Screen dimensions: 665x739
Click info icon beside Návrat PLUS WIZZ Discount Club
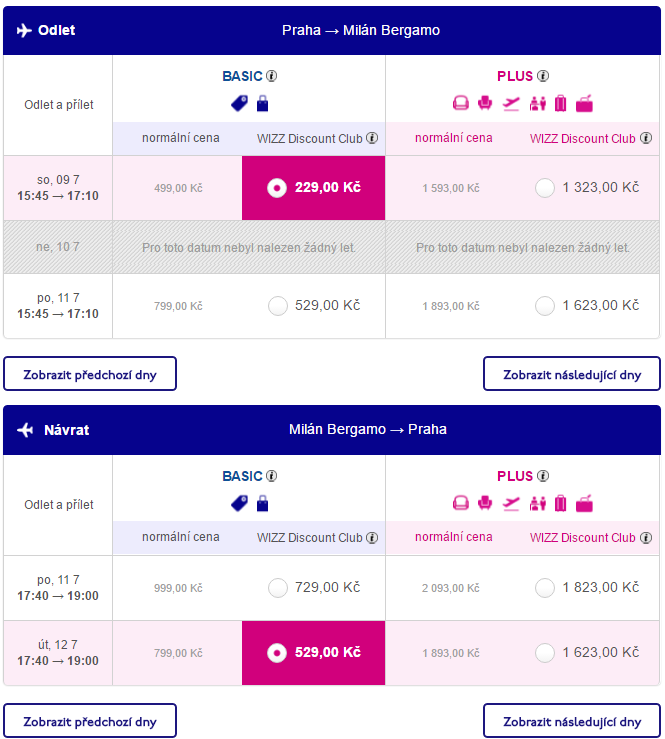[x=646, y=538]
